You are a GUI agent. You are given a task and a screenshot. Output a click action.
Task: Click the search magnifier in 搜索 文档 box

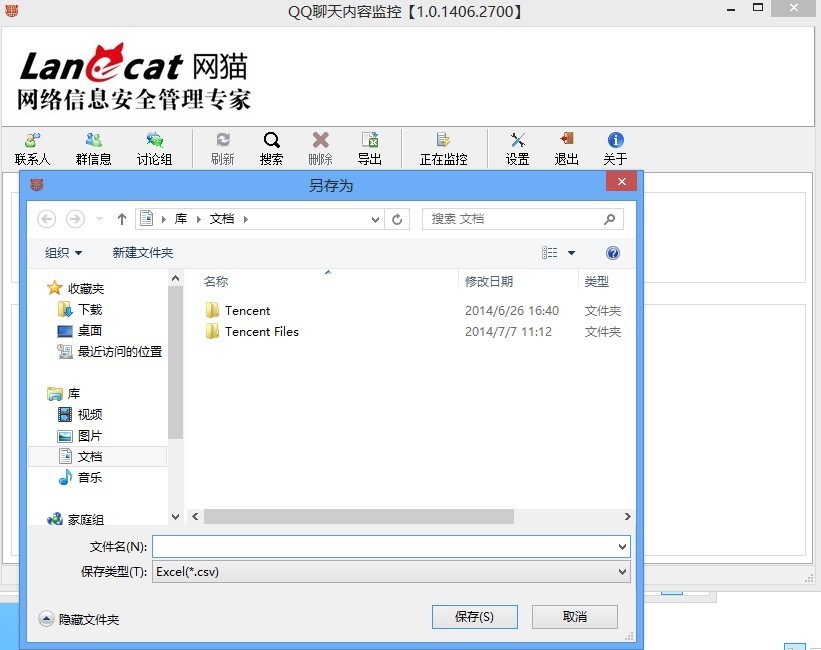point(609,219)
